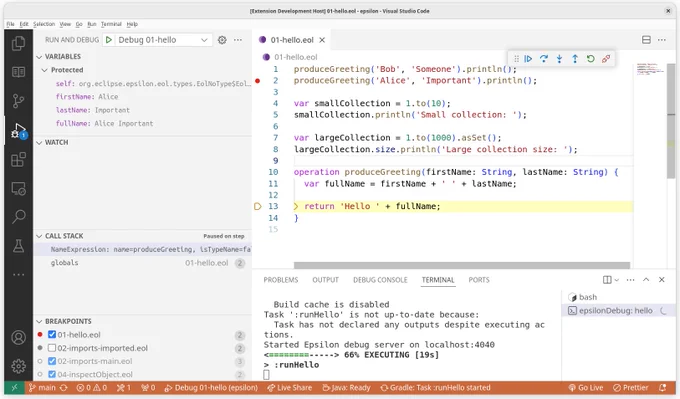Open the Extensions view
Screen dimensions: 680x399
point(18,160)
